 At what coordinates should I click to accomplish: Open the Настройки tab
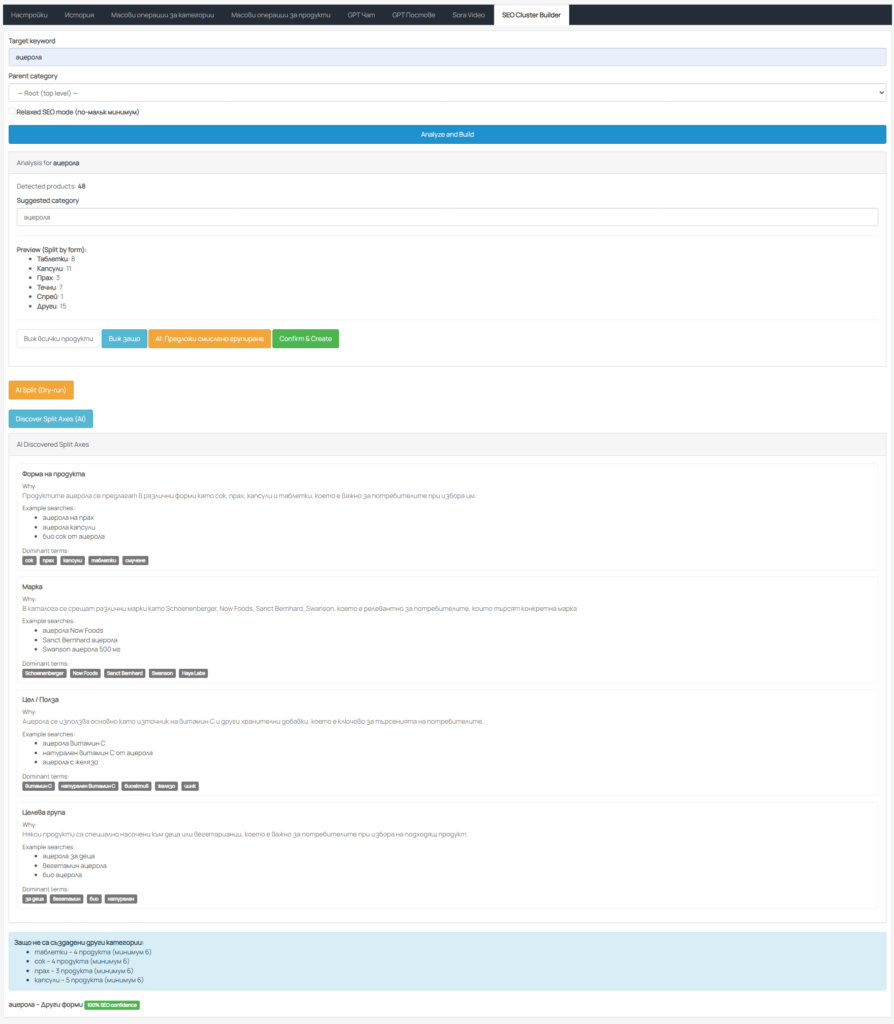point(29,15)
